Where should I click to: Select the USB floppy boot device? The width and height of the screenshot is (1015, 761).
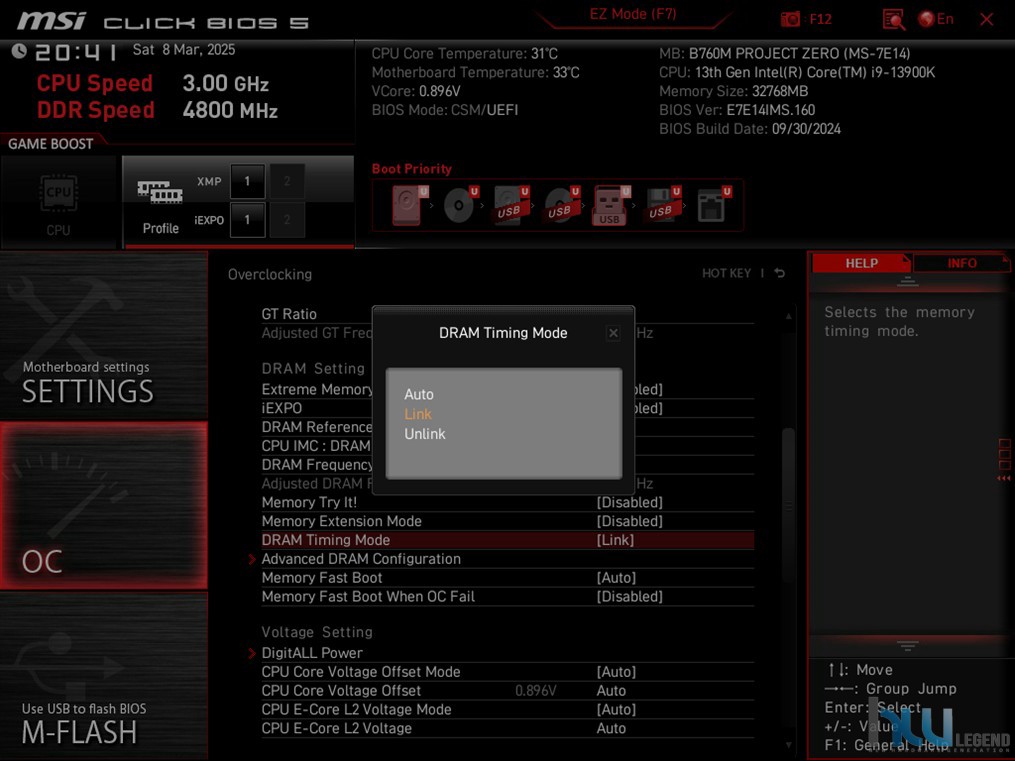(x=662, y=205)
